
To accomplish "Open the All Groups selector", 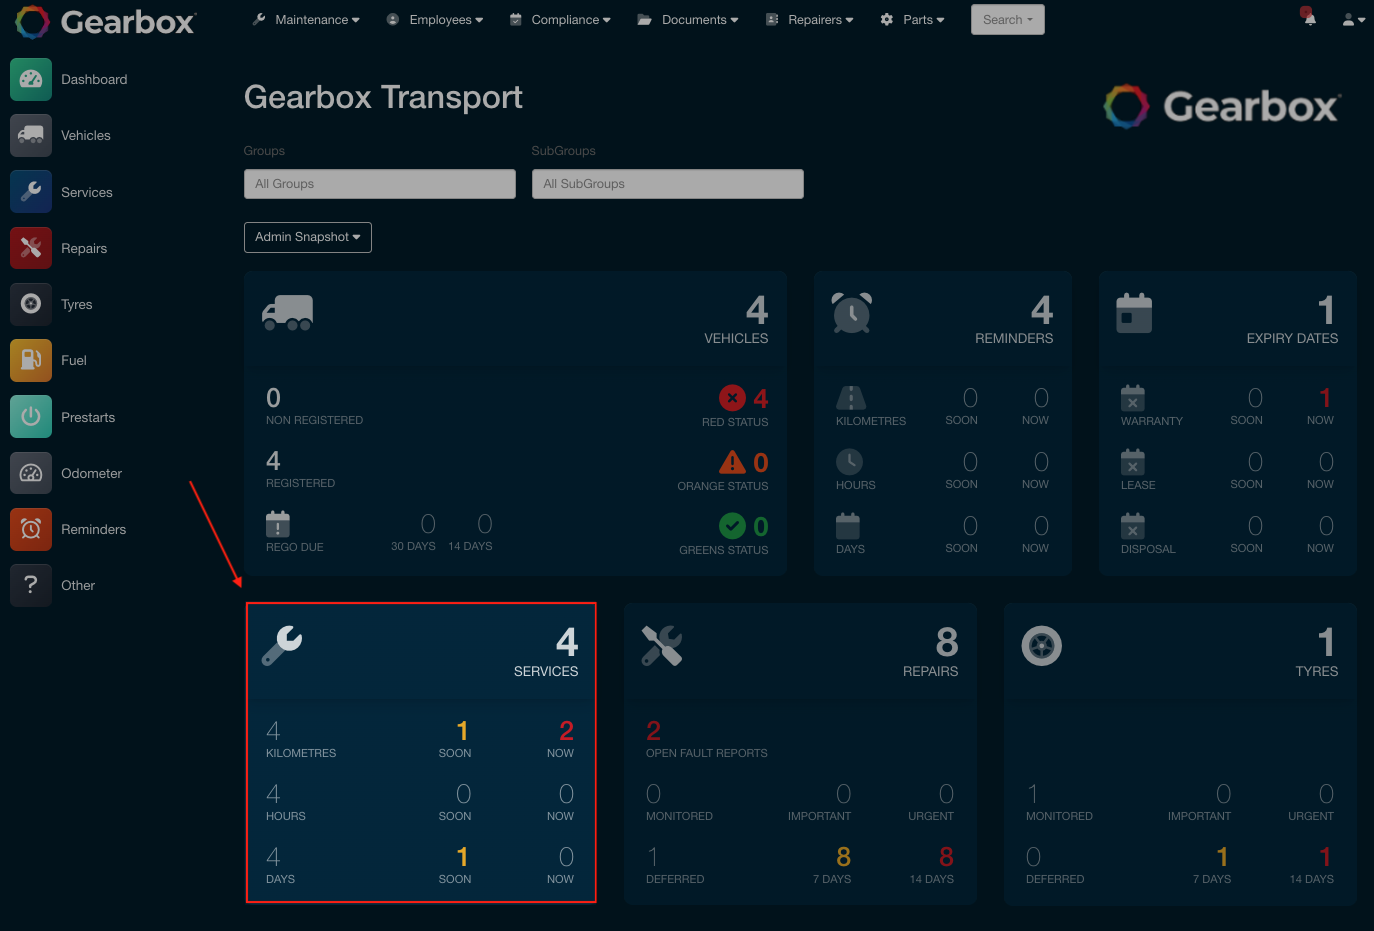I will tap(380, 184).
